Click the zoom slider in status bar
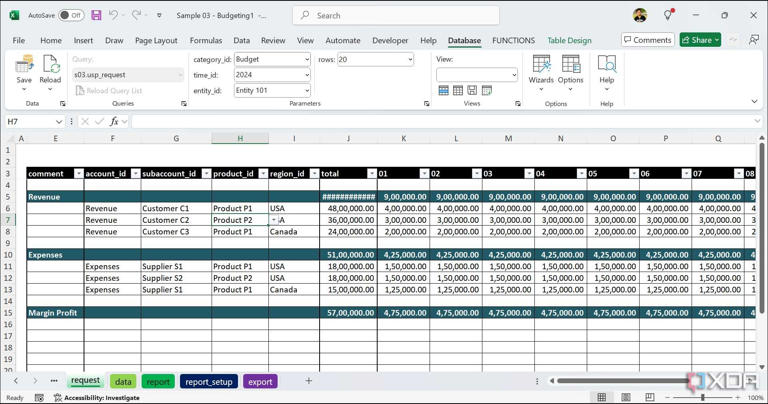 [x=701, y=397]
